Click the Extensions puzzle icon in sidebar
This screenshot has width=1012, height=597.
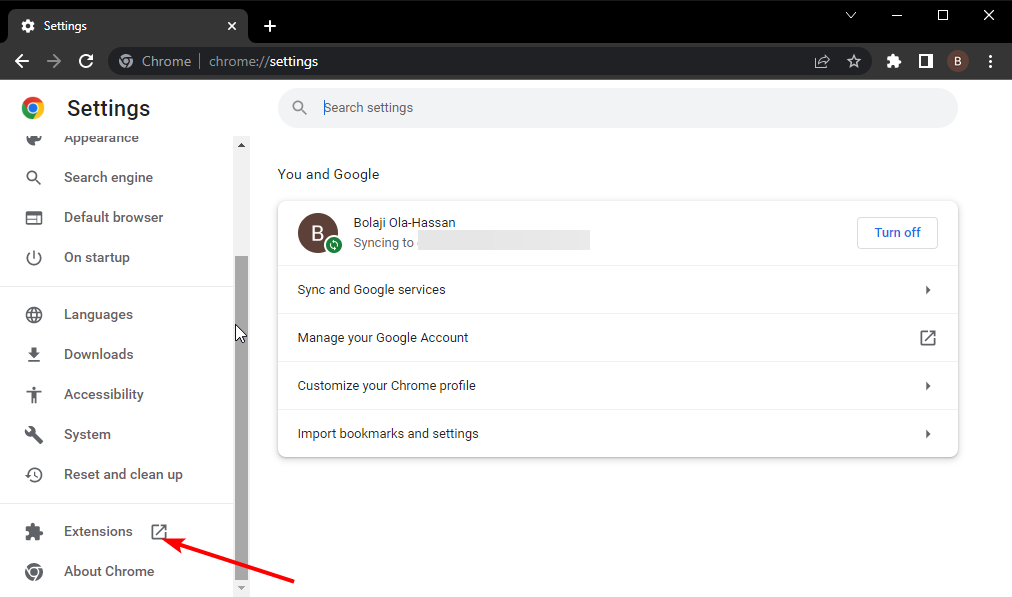point(34,532)
